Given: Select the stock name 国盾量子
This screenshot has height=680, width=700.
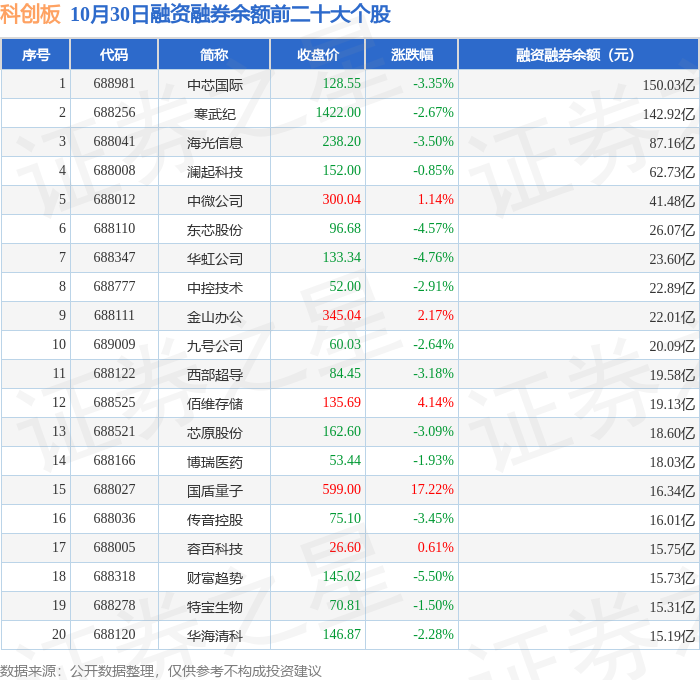Looking at the screenshot, I should [215, 491].
